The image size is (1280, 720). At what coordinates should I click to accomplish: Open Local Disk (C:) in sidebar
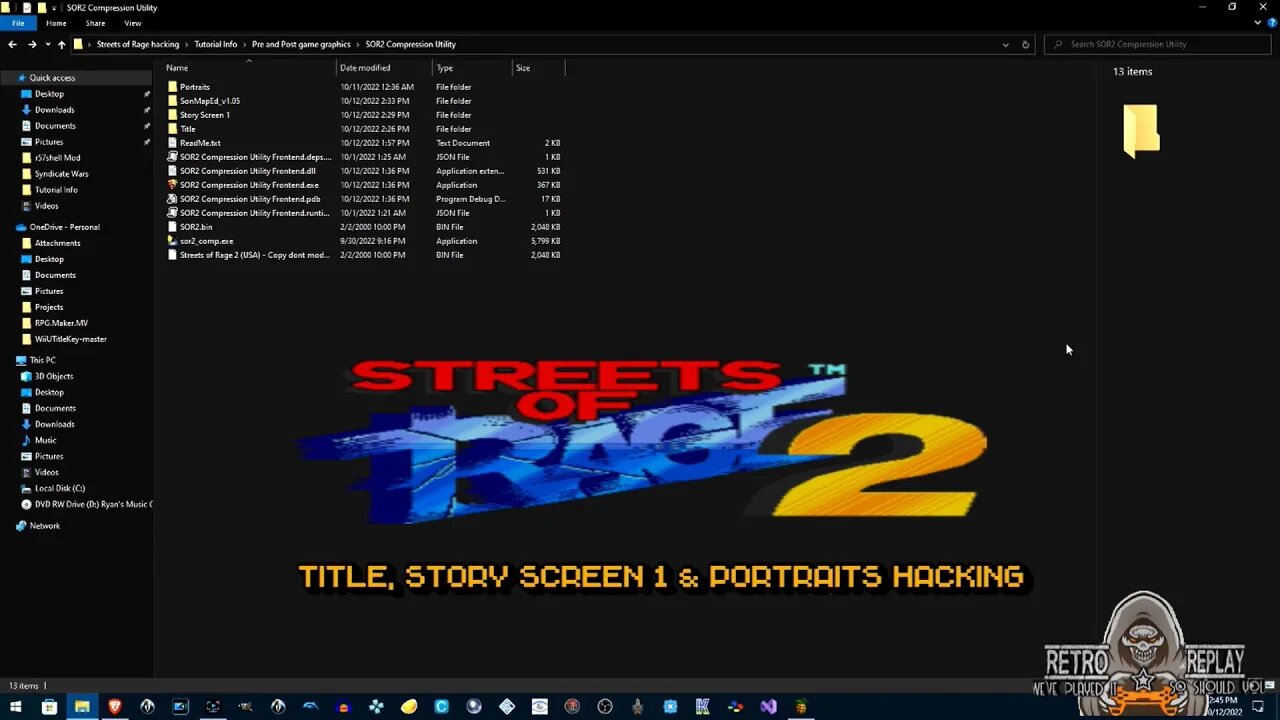coord(59,488)
